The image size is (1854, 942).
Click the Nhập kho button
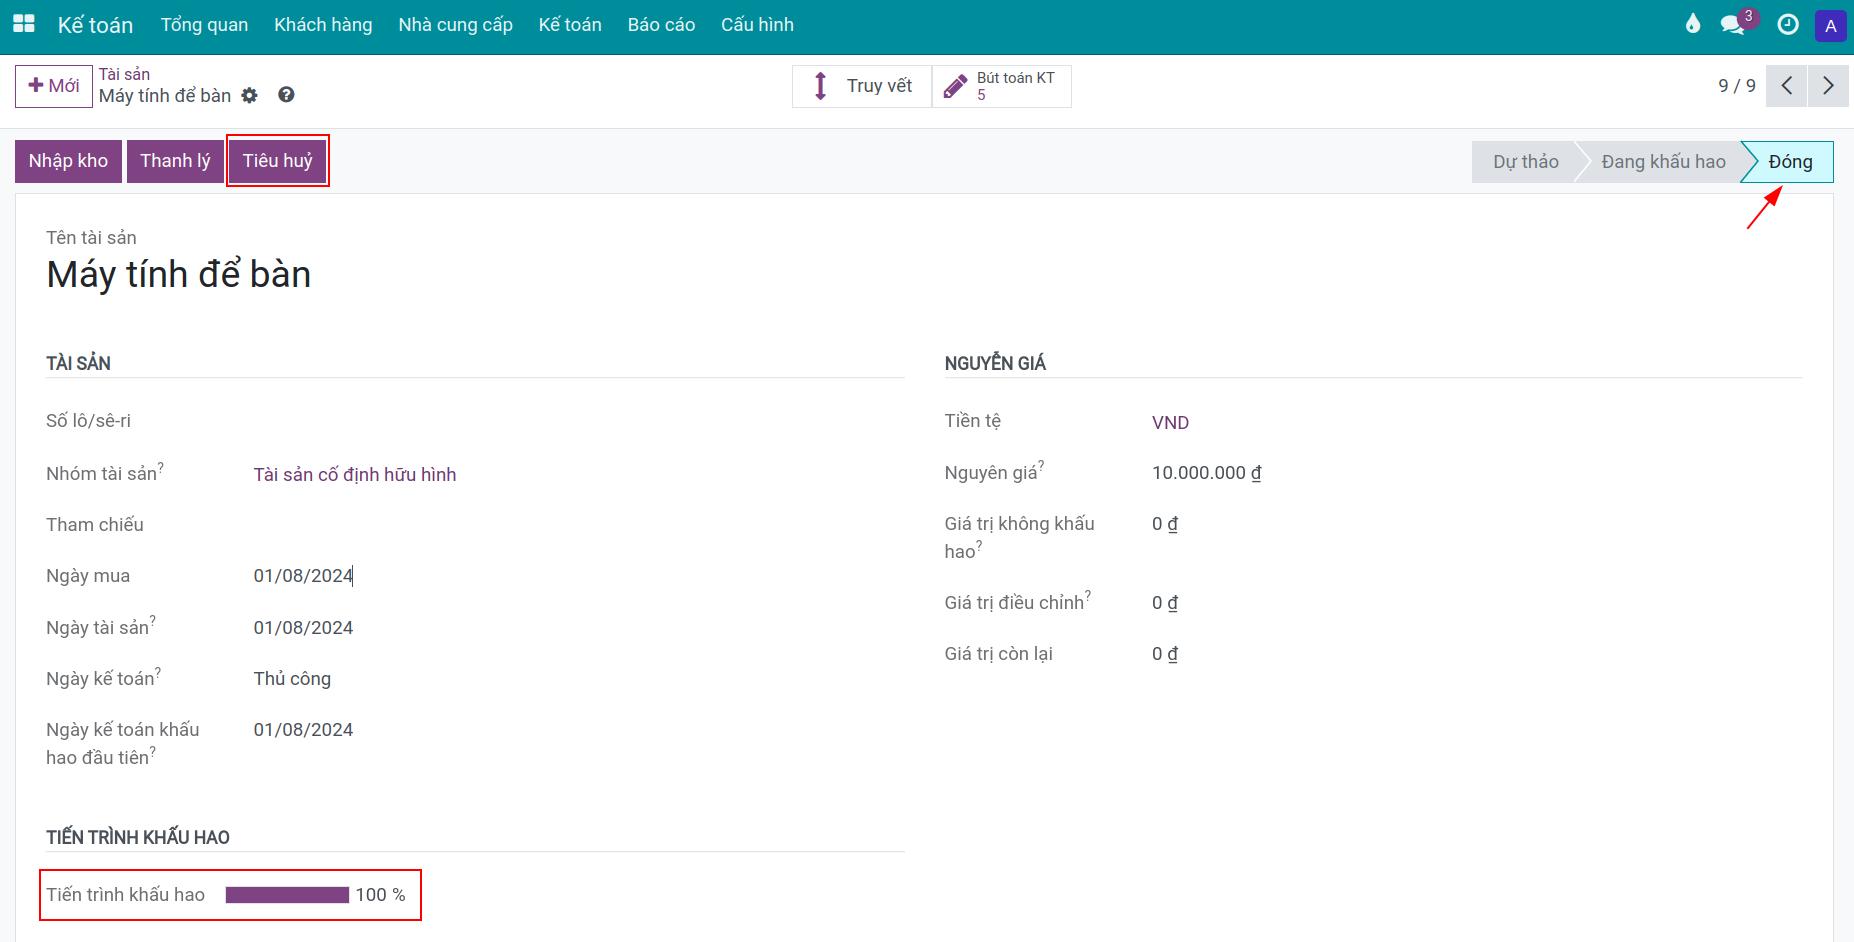(68, 161)
